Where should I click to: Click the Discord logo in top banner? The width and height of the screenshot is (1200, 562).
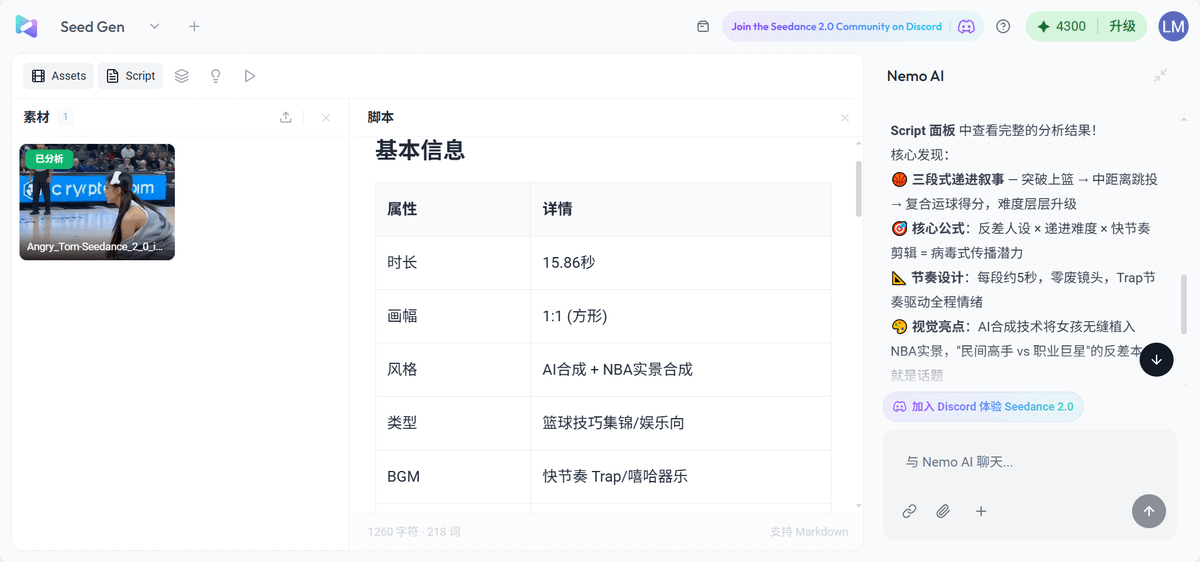pyautogui.click(x=966, y=27)
